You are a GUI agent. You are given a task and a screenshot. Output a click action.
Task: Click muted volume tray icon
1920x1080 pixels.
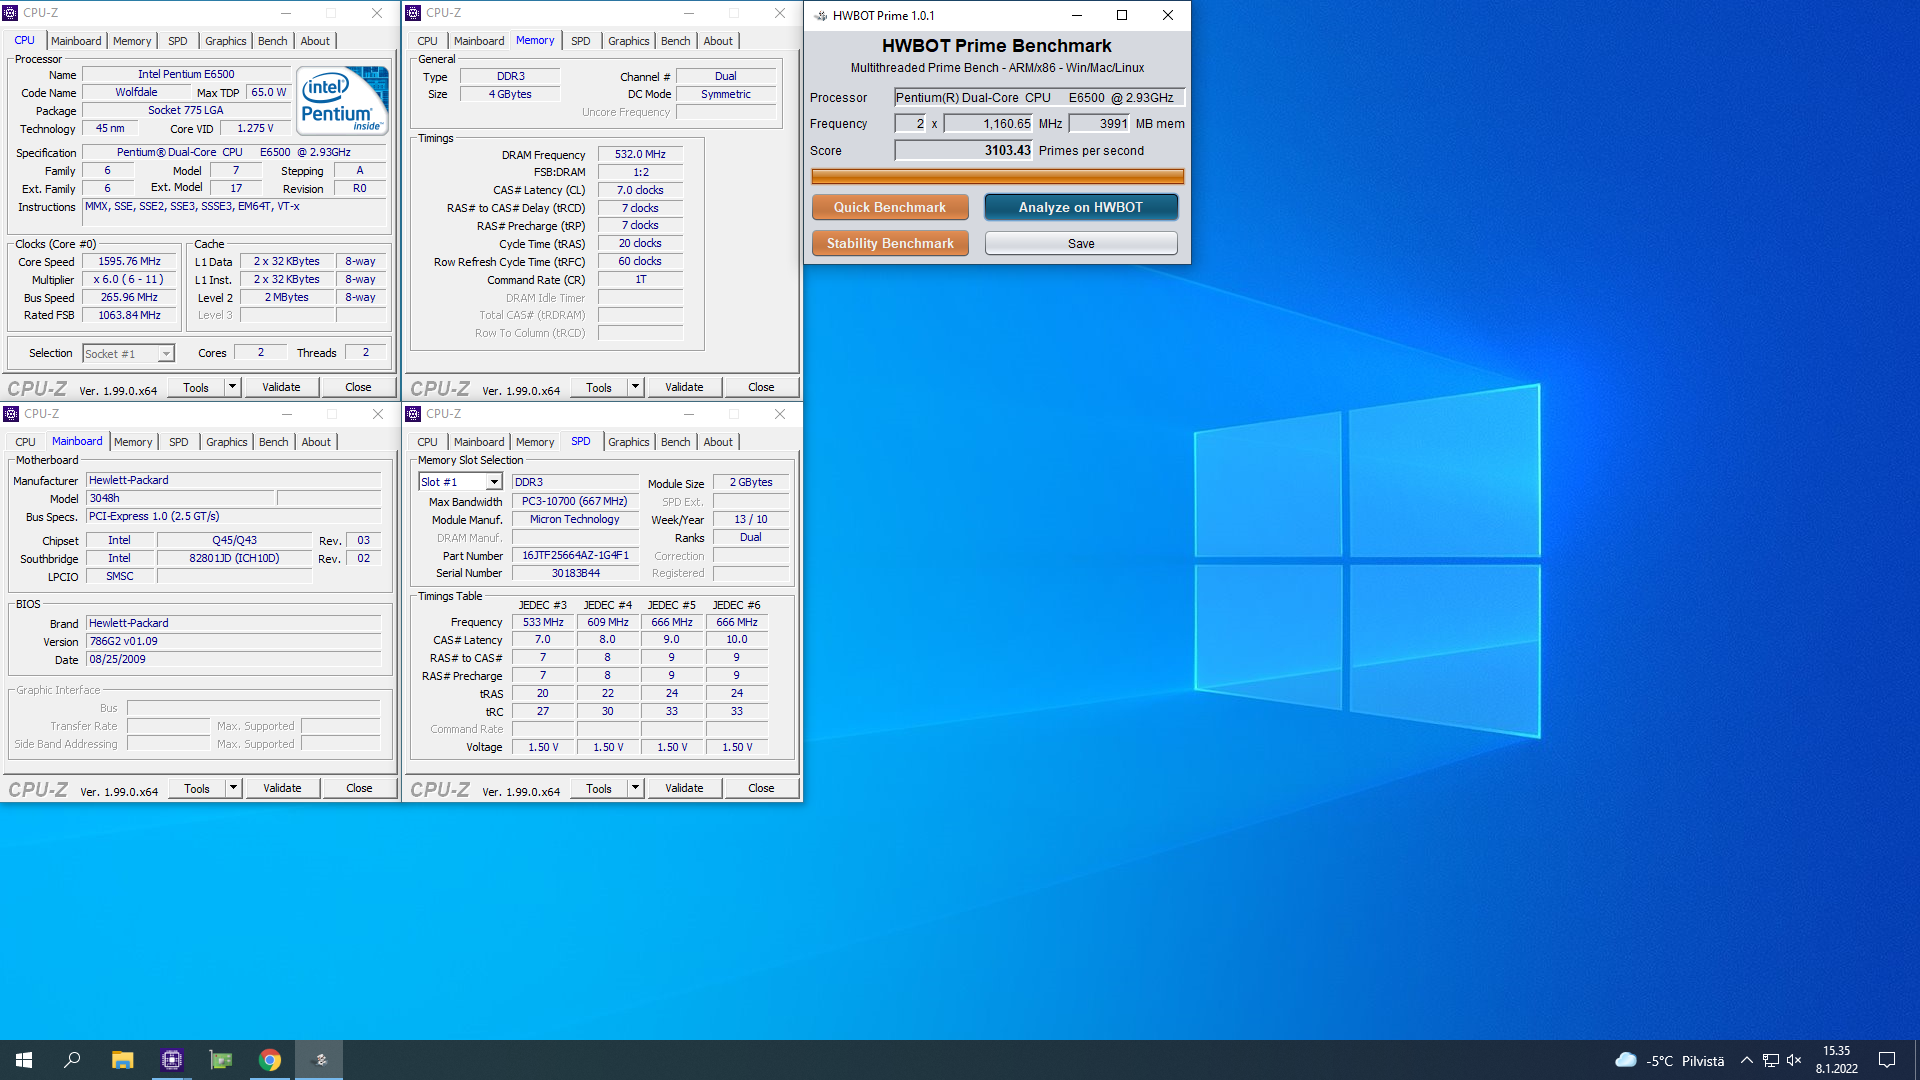click(1794, 1061)
